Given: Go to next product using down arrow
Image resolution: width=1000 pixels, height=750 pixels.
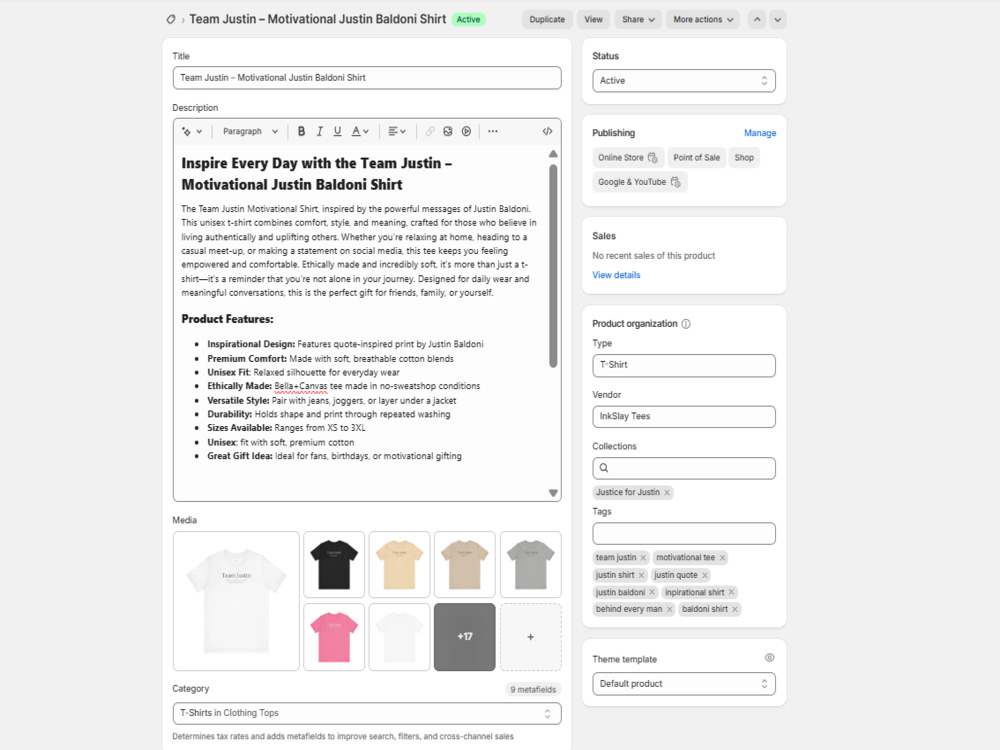Looking at the screenshot, I should coord(777,19).
